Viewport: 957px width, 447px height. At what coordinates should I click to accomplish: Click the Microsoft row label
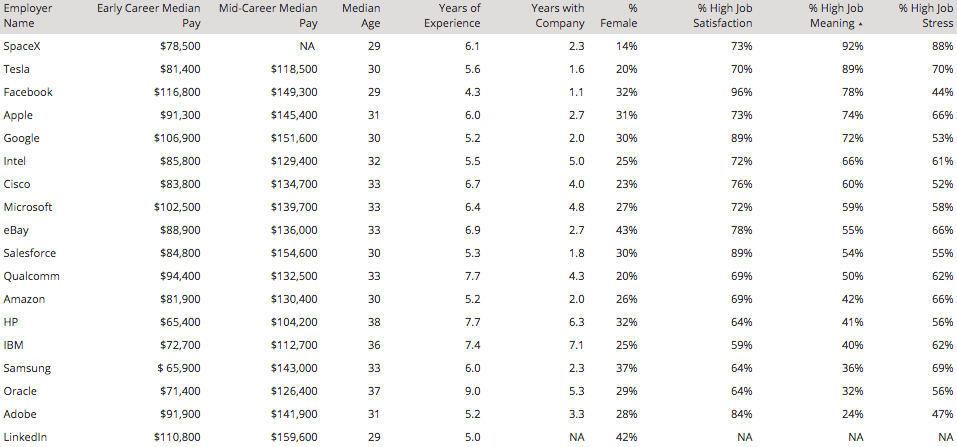(x=28, y=207)
